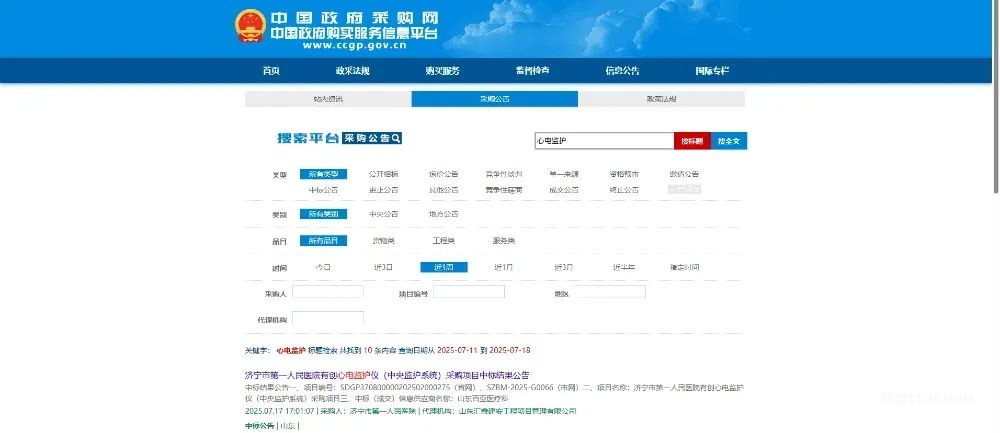Viewport: 1000px width, 433px height.
Task: Select the 所有类型 type filter
Action: 323,174
